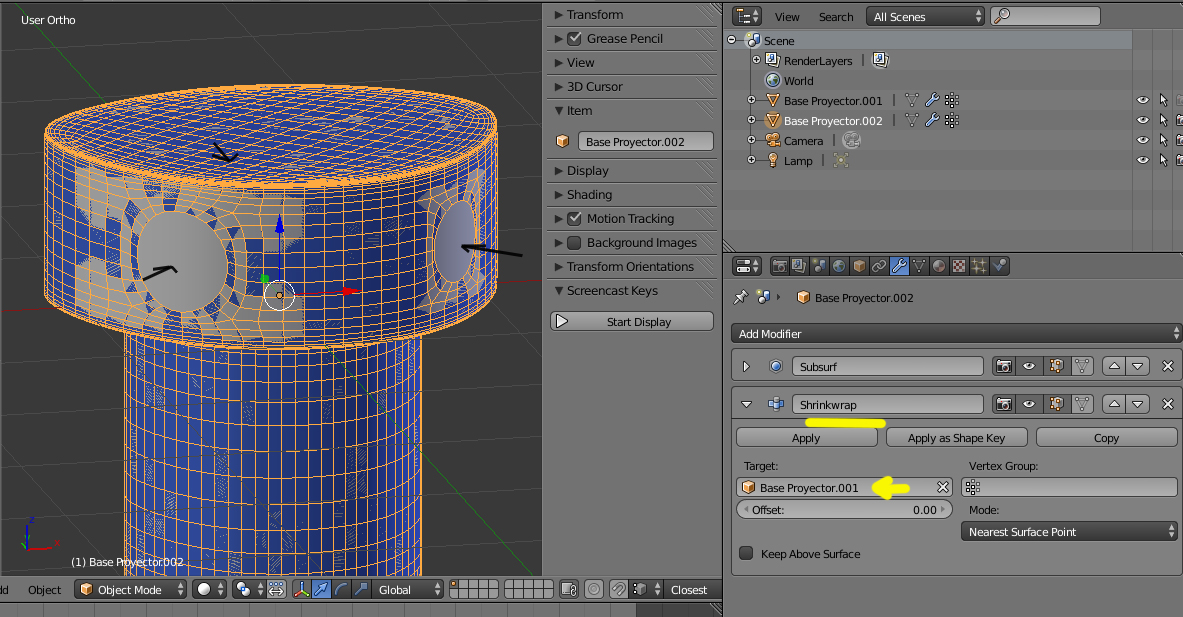
Task: Delete the Subsurf modifier with X
Action: tap(1167, 367)
